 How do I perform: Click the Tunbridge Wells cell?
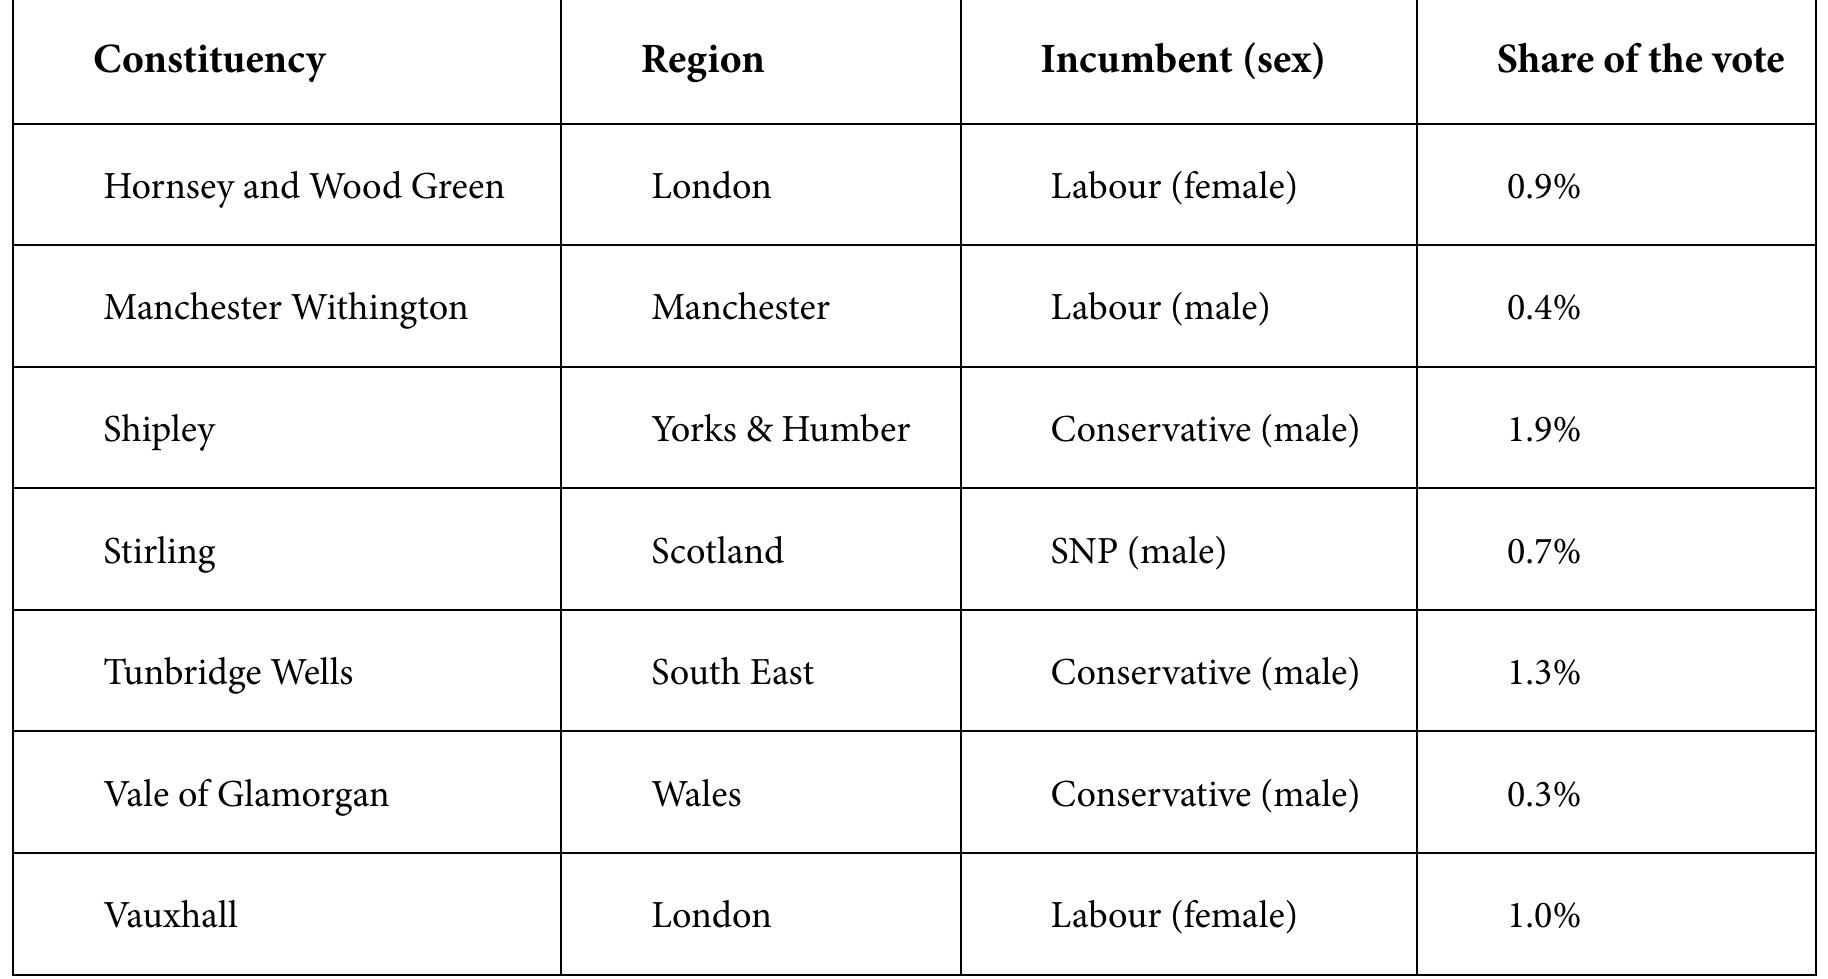[x=228, y=673]
